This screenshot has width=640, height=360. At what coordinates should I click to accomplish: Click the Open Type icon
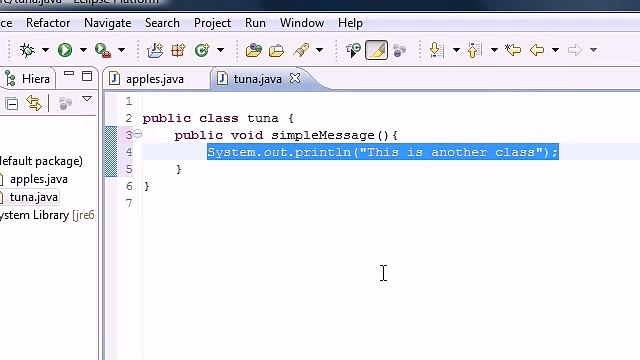click(253, 50)
